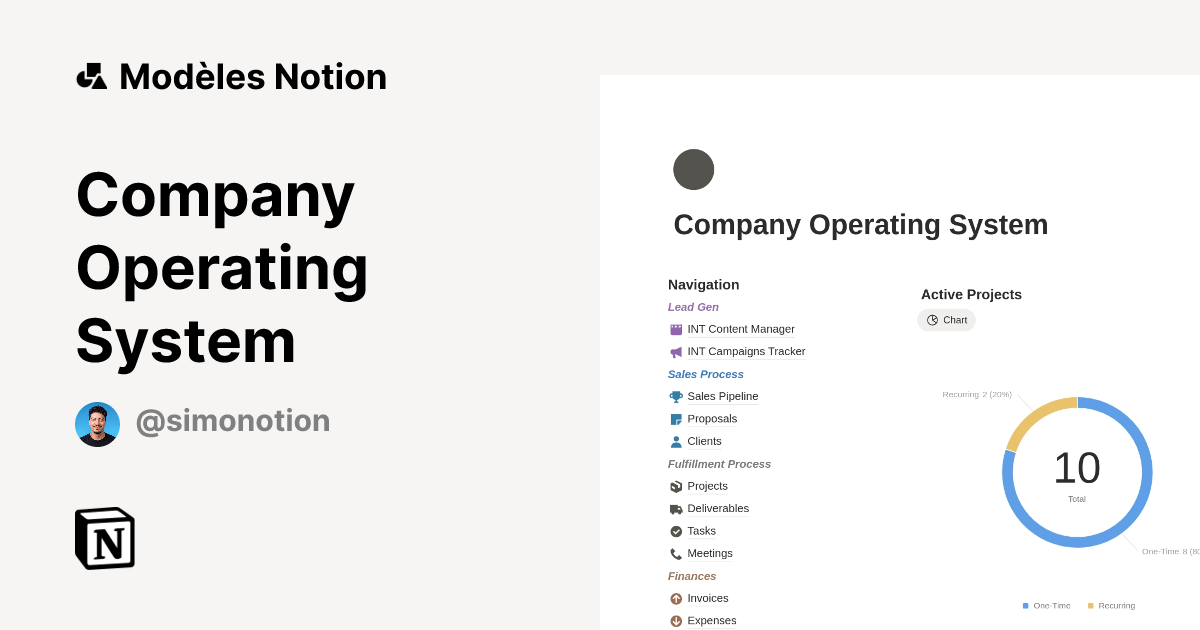Click the Recurring yellow legend swatch
The image size is (1200, 630).
tap(1090, 606)
